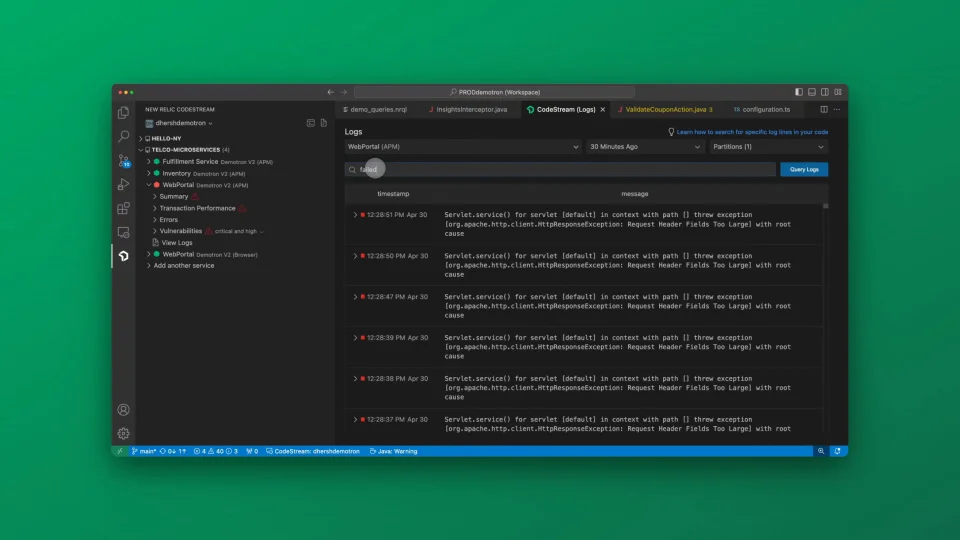Expand the 12:28:50 PM log row
960x540 pixels.
click(x=355, y=256)
